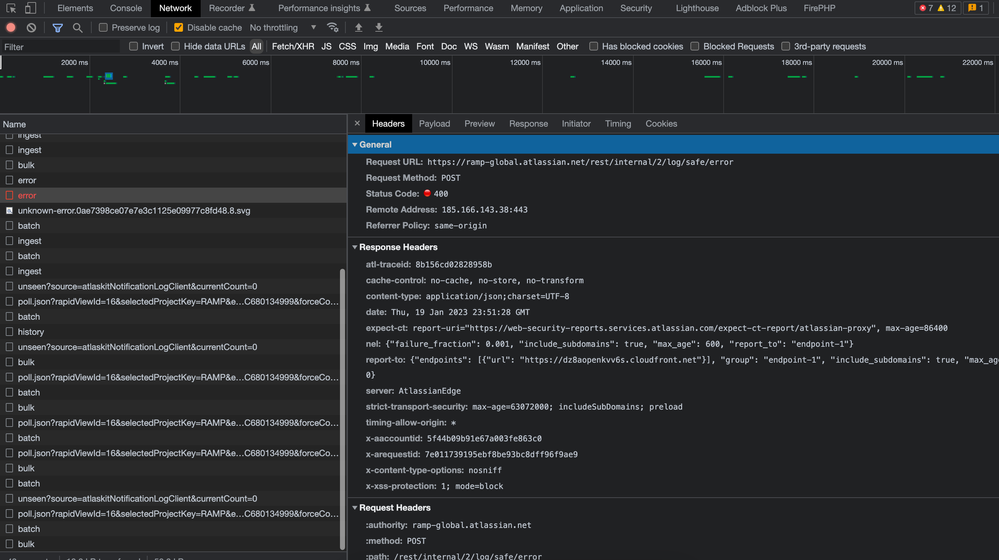The height and width of the screenshot is (560, 999).
Task: Focus the Filter text field
Action: pos(60,47)
